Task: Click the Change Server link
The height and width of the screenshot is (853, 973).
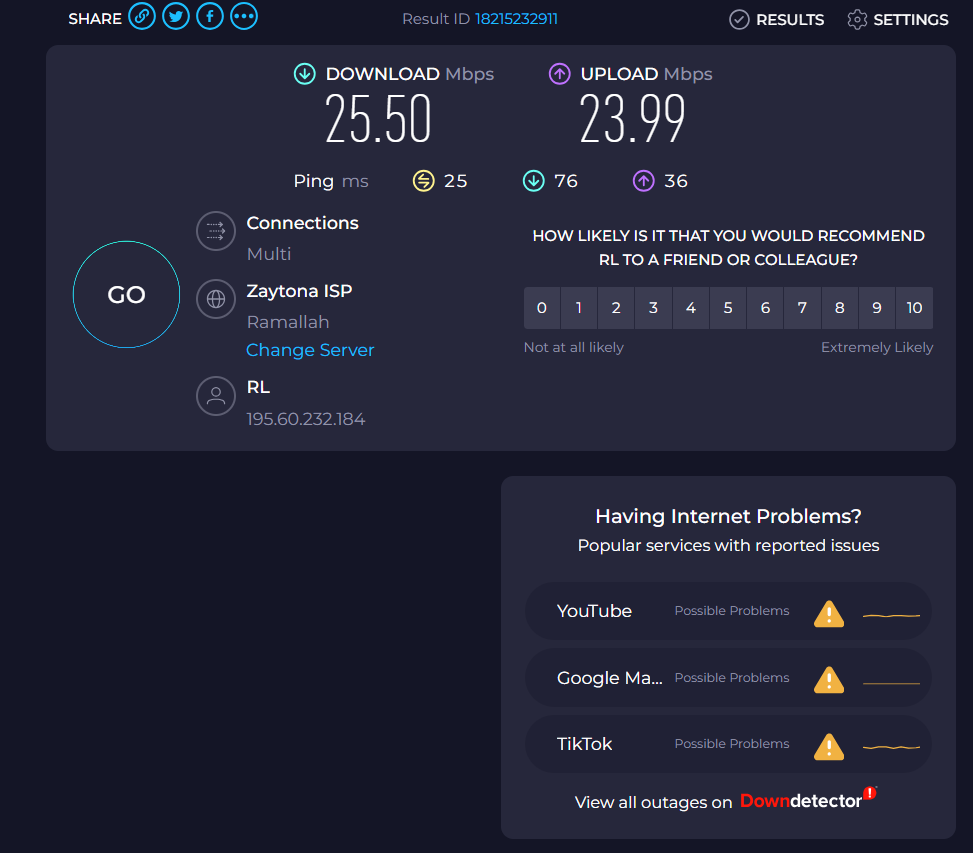Action: coord(310,350)
